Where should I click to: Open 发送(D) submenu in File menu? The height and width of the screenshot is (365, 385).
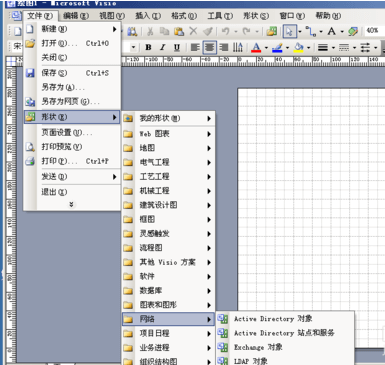72,176
